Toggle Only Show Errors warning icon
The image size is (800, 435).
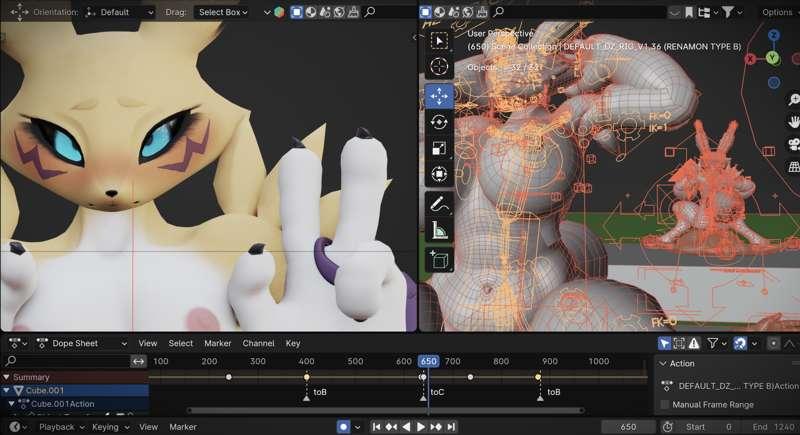[x=694, y=344]
